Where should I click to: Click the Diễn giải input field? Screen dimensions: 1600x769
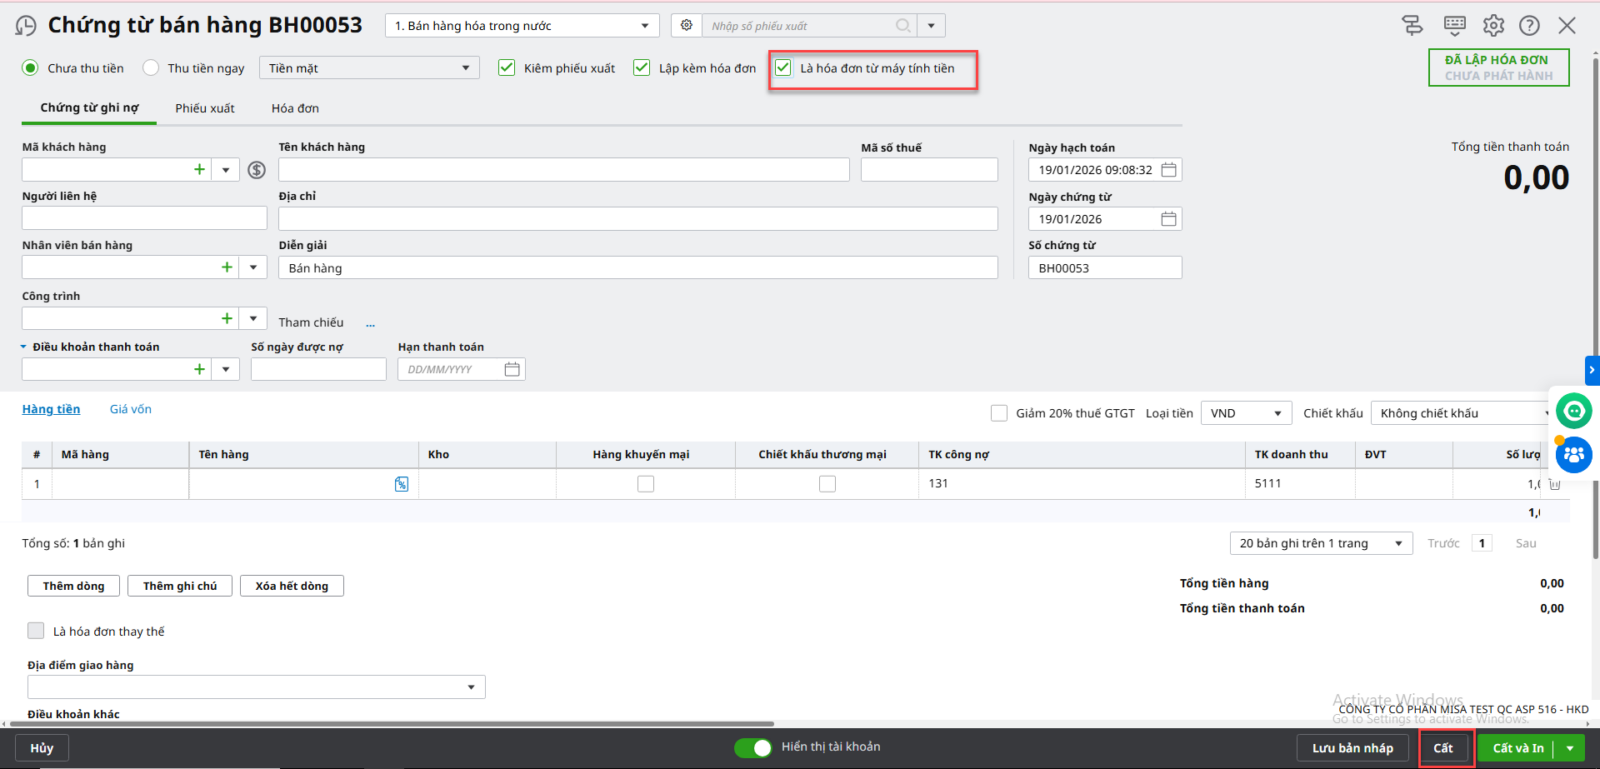[638, 268]
